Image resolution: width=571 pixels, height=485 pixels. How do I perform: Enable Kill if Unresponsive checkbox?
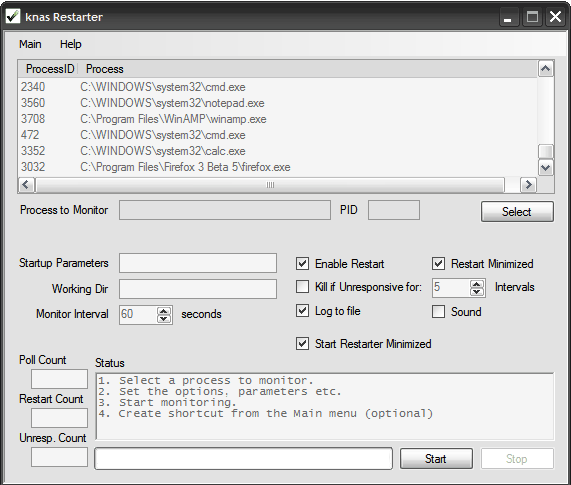(302, 287)
